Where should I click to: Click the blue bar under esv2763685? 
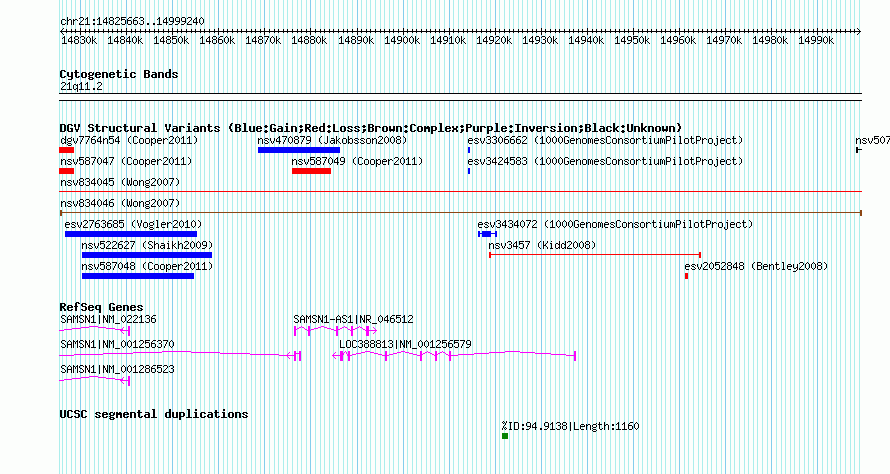[131, 234]
